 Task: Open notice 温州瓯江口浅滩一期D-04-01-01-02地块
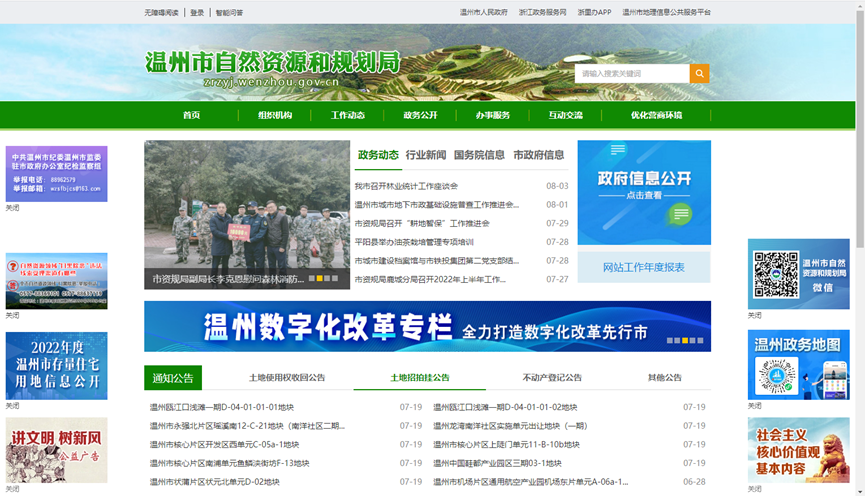pos(505,407)
